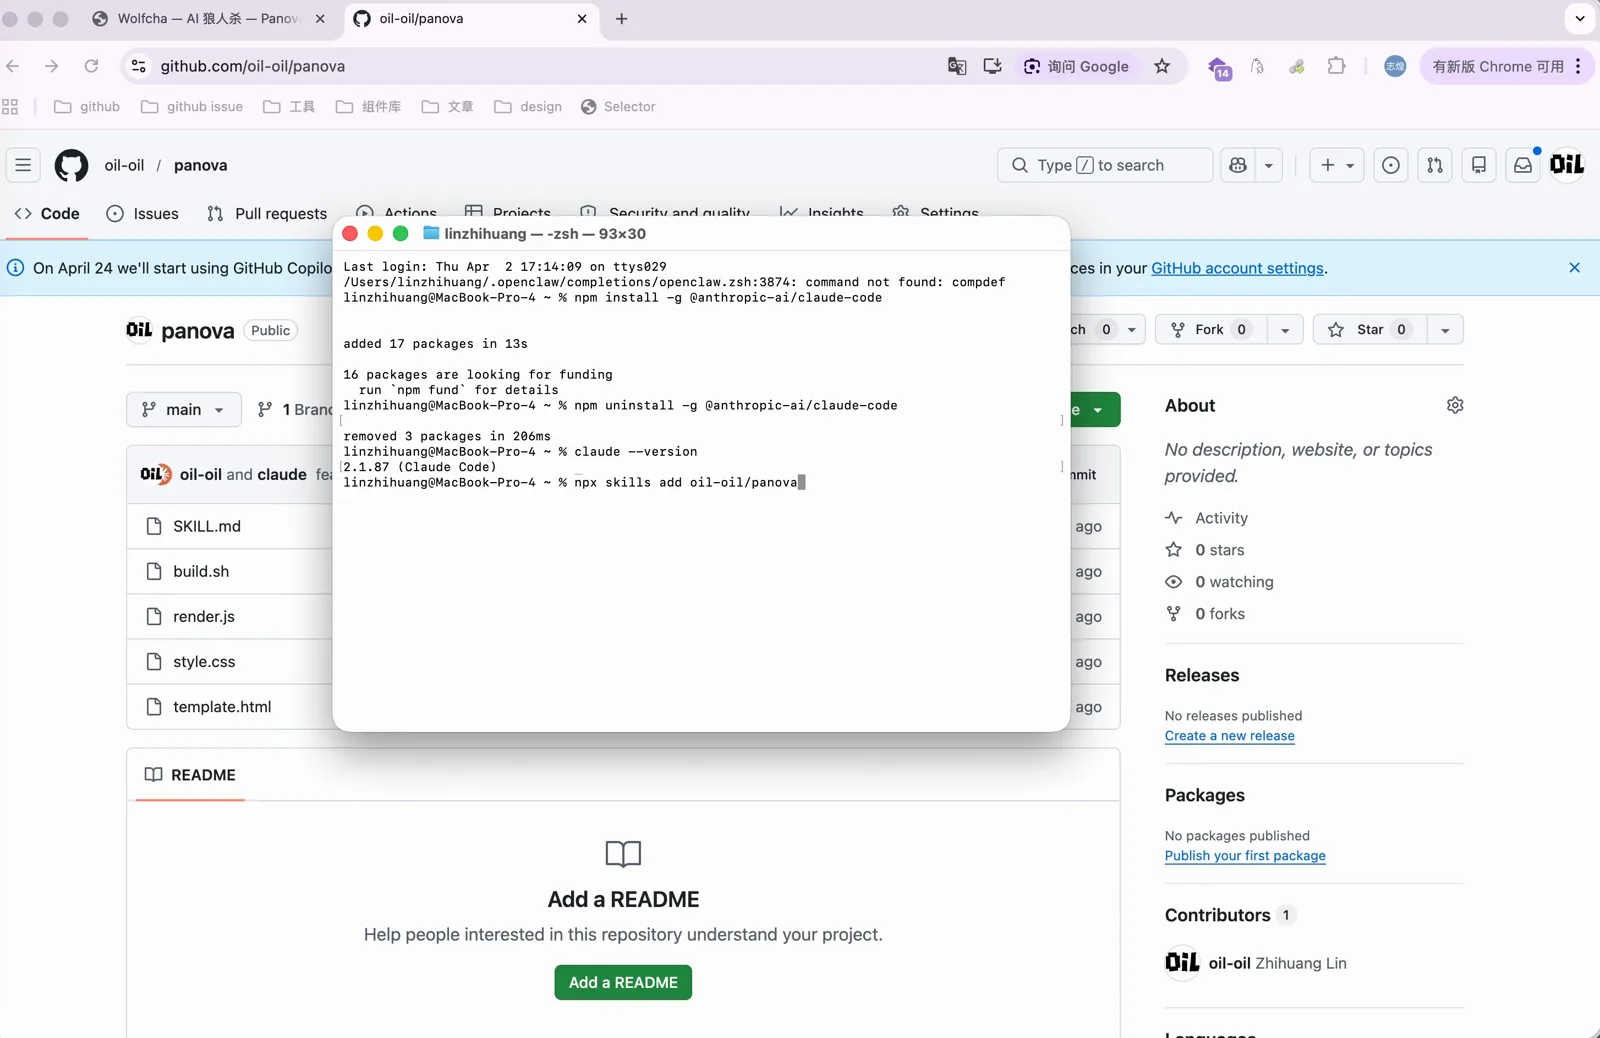1600x1038 pixels.
Task: Open the Copilot chat icon
Action: pos(1238,165)
